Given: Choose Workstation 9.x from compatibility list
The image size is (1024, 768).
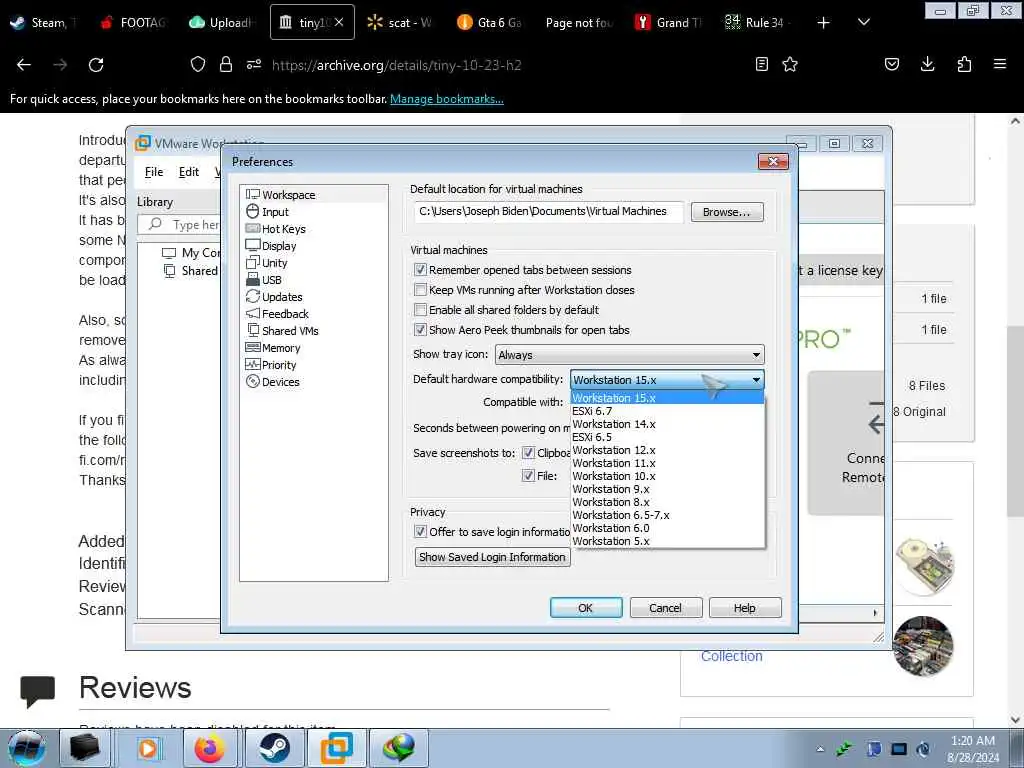Looking at the screenshot, I should 667,489.
